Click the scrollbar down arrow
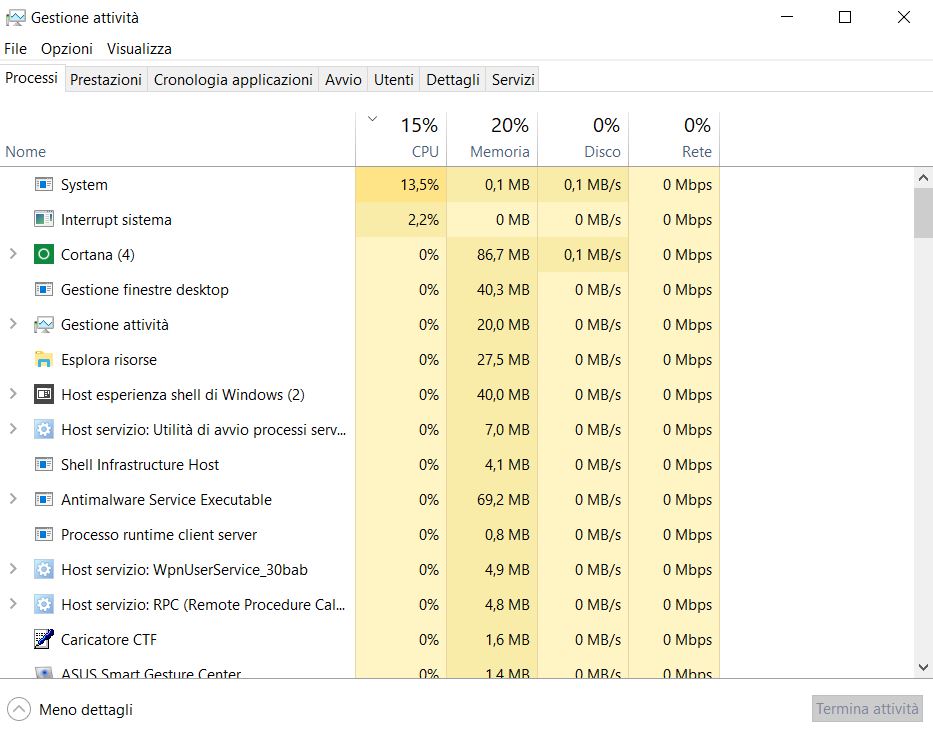933x739 pixels. point(923,668)
